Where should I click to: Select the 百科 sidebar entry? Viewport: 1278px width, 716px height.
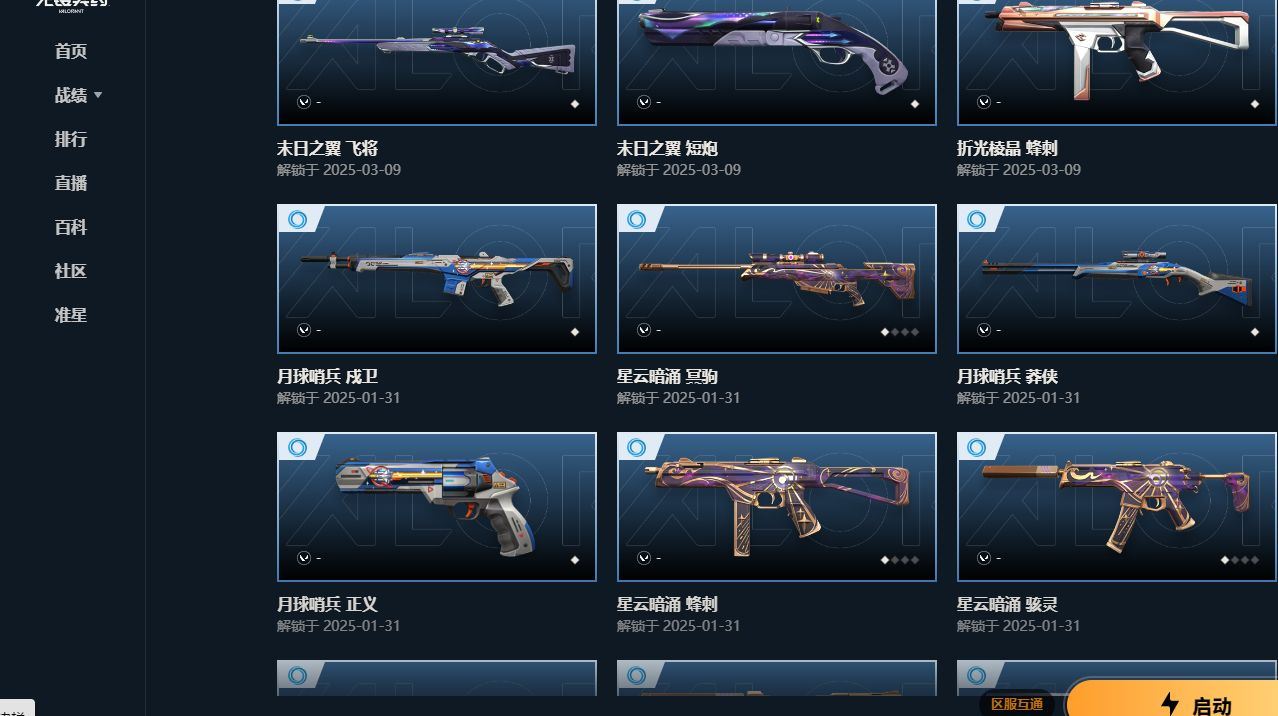pyautogui.click(x=71, y=228)
